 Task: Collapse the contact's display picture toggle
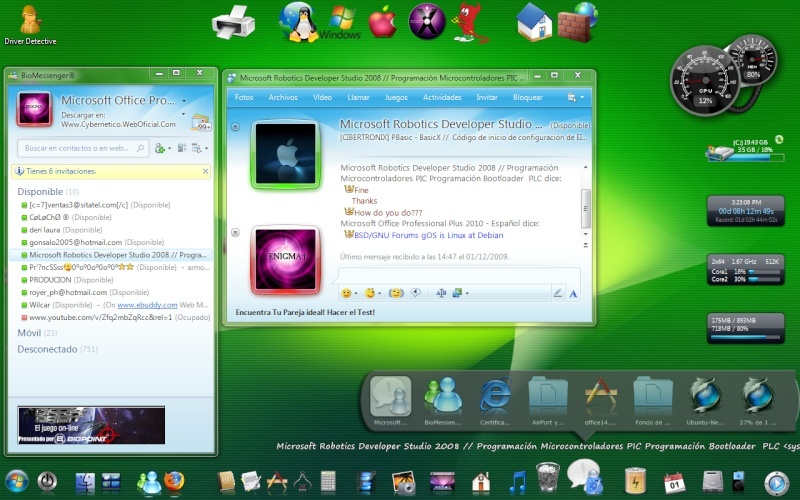[235, 127]
